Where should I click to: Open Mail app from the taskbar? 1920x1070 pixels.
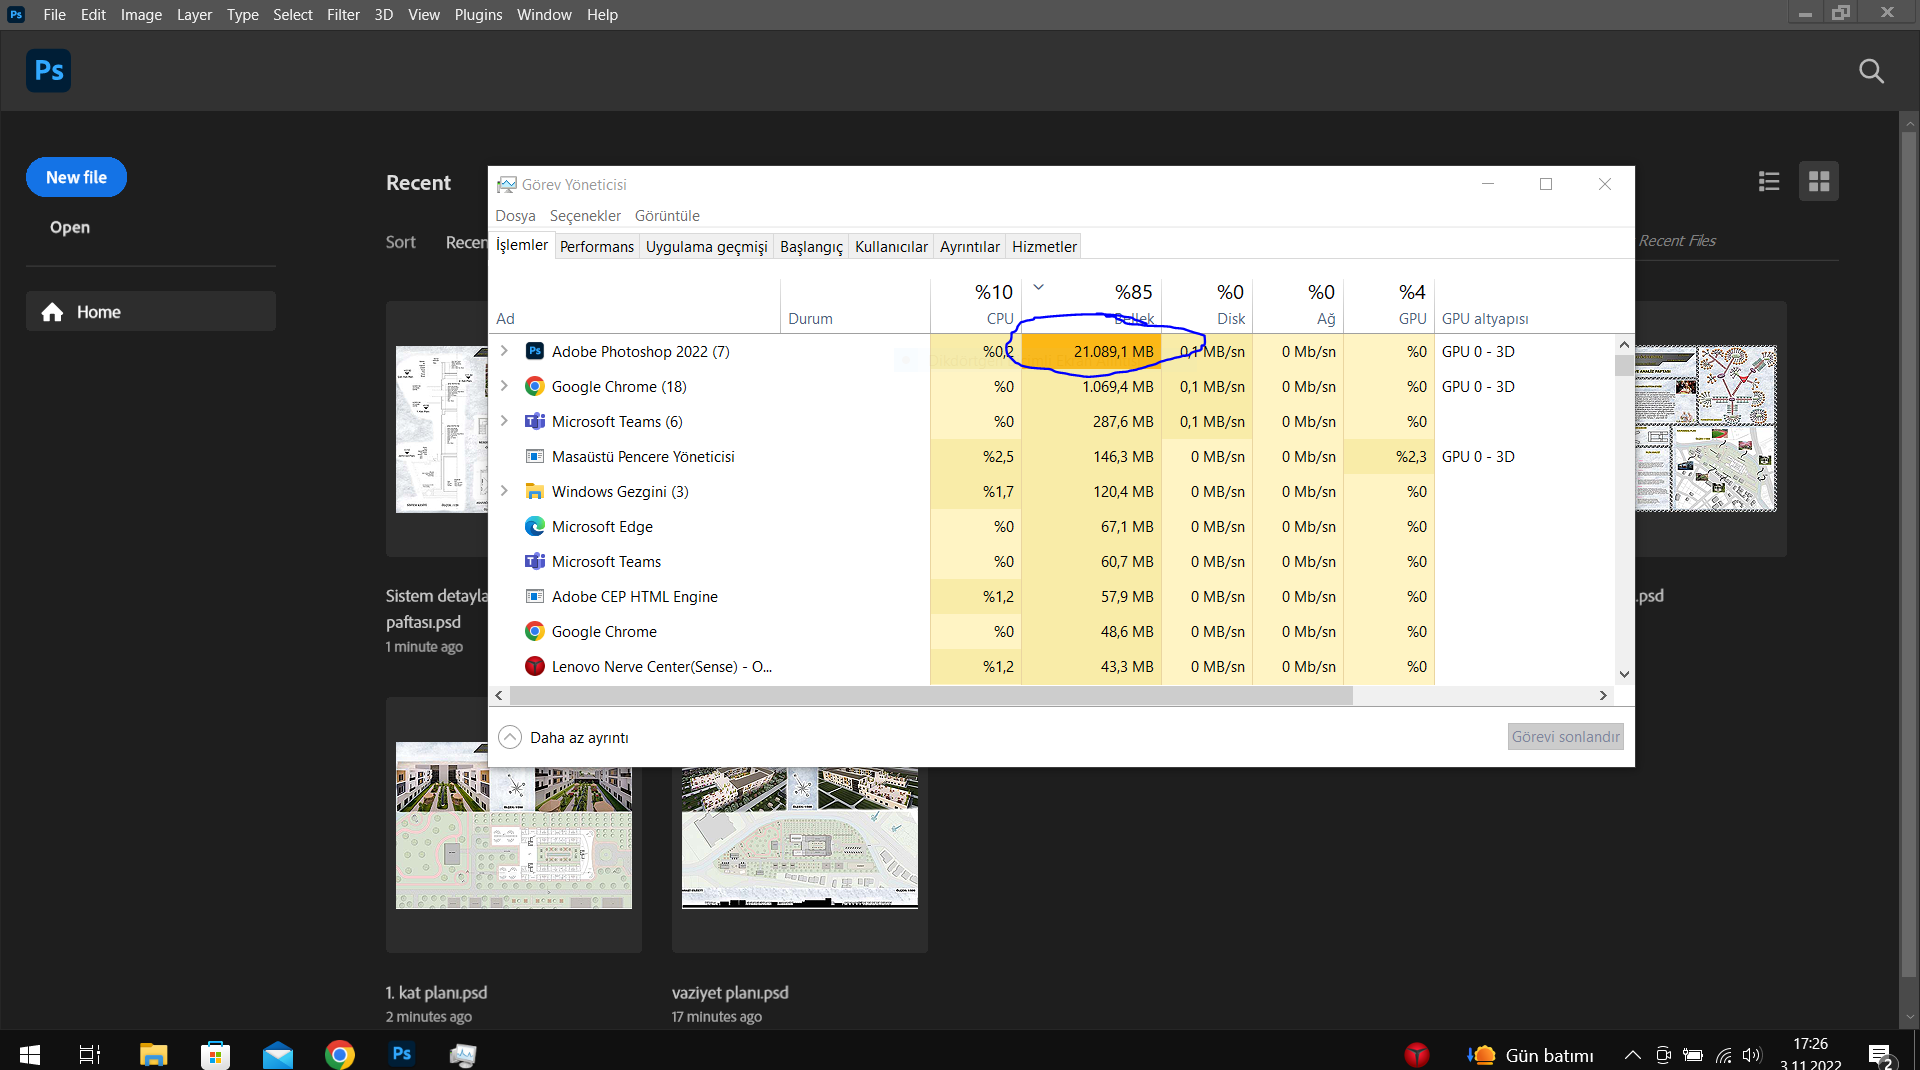click(278, 1054)
